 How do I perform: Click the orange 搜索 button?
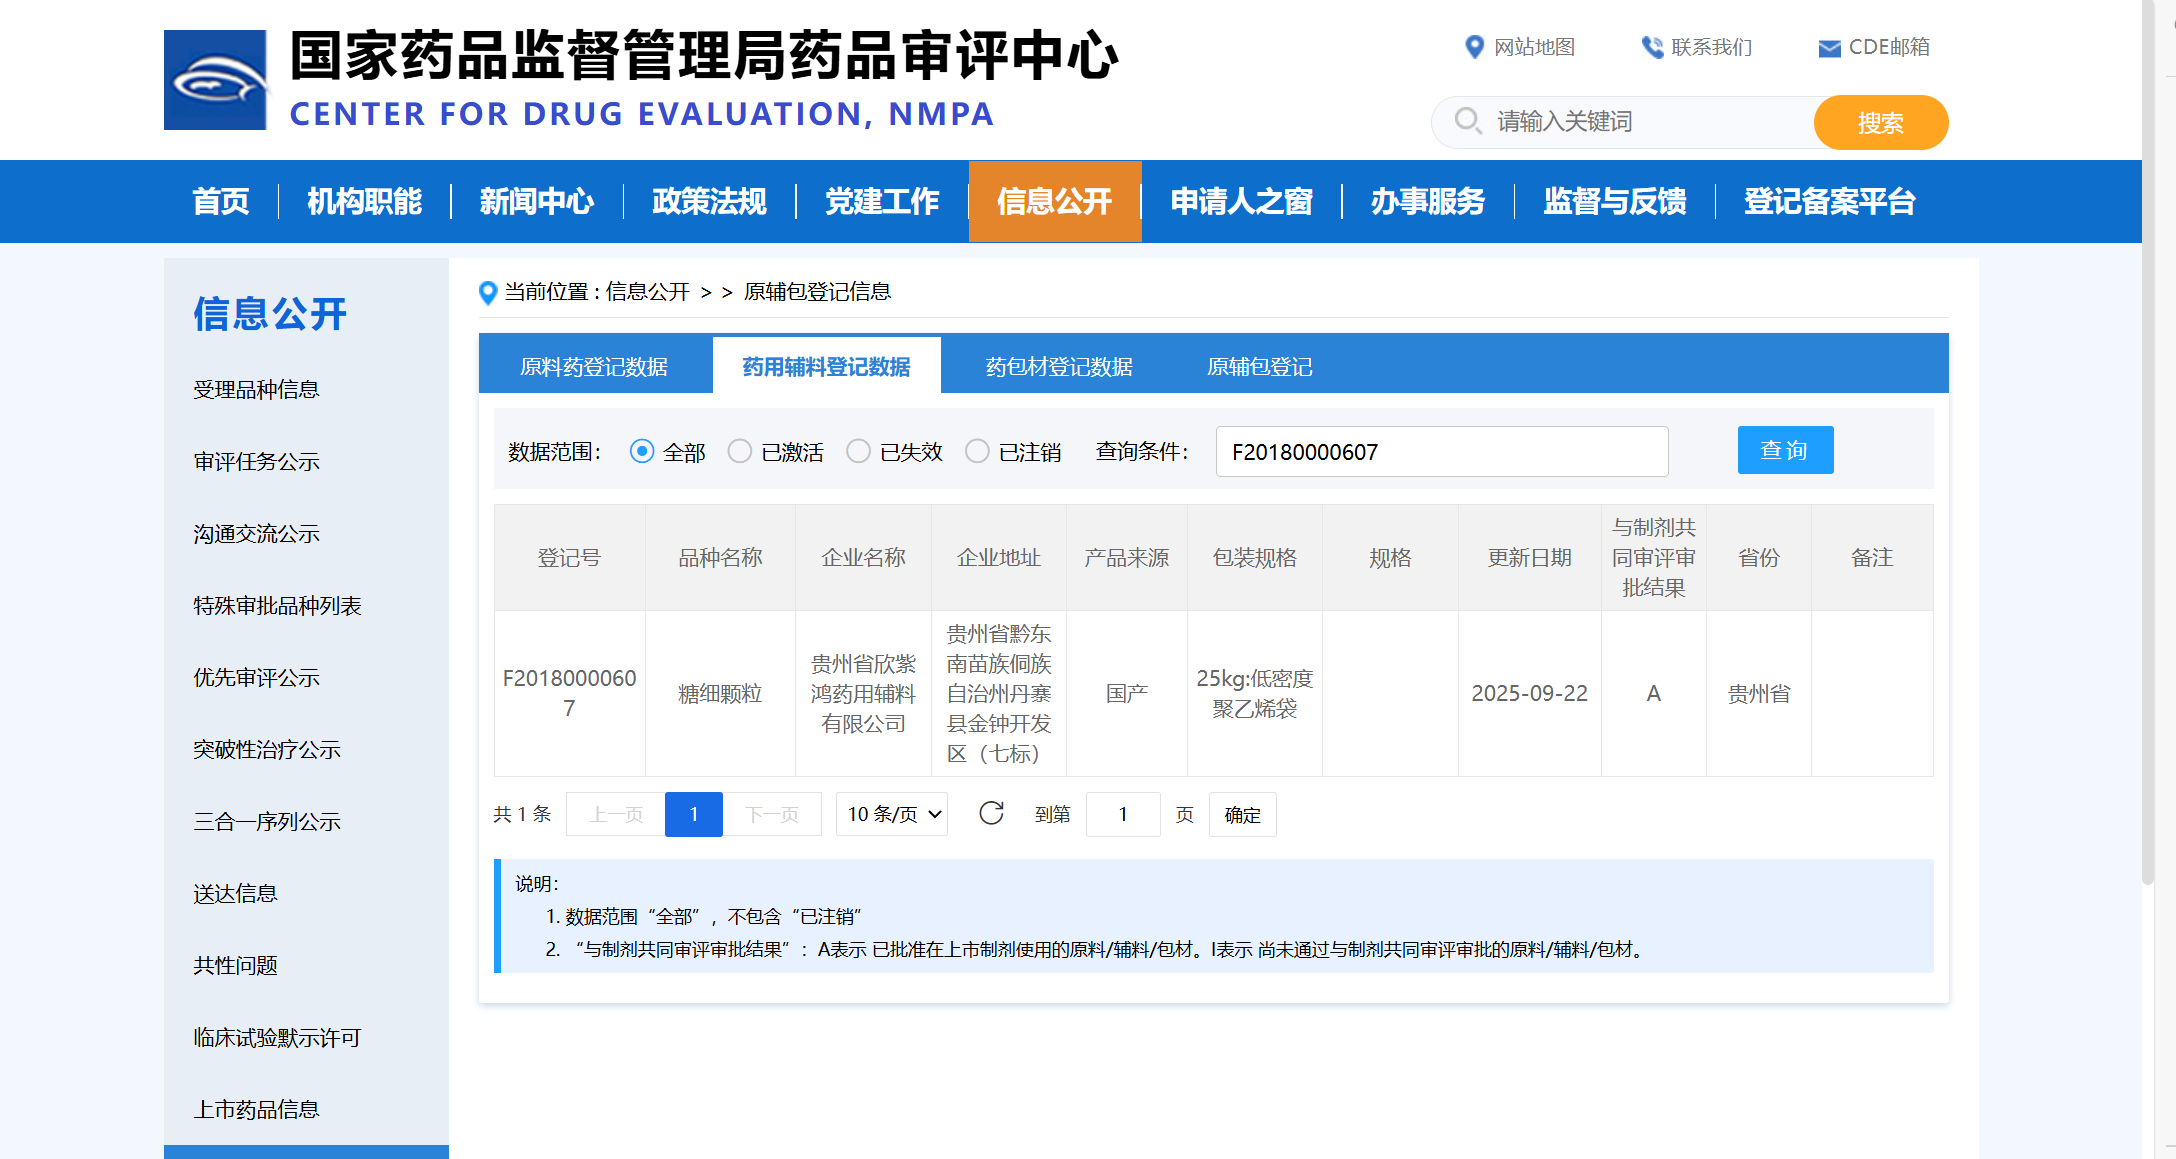coord(1880,123)
